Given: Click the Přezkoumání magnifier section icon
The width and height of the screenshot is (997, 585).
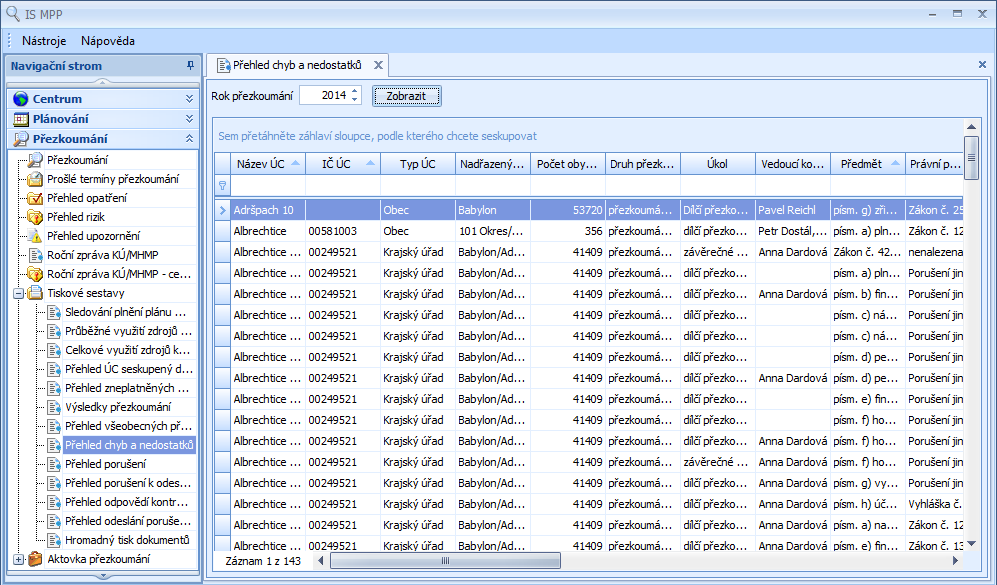Looking at the screenshot, I should click(21, 139).
